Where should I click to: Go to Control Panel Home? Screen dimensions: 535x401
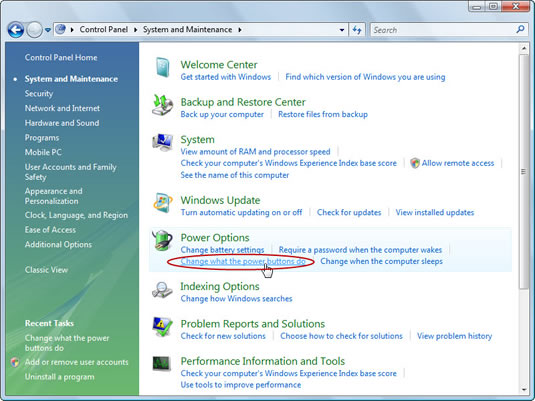click(61, 58)
